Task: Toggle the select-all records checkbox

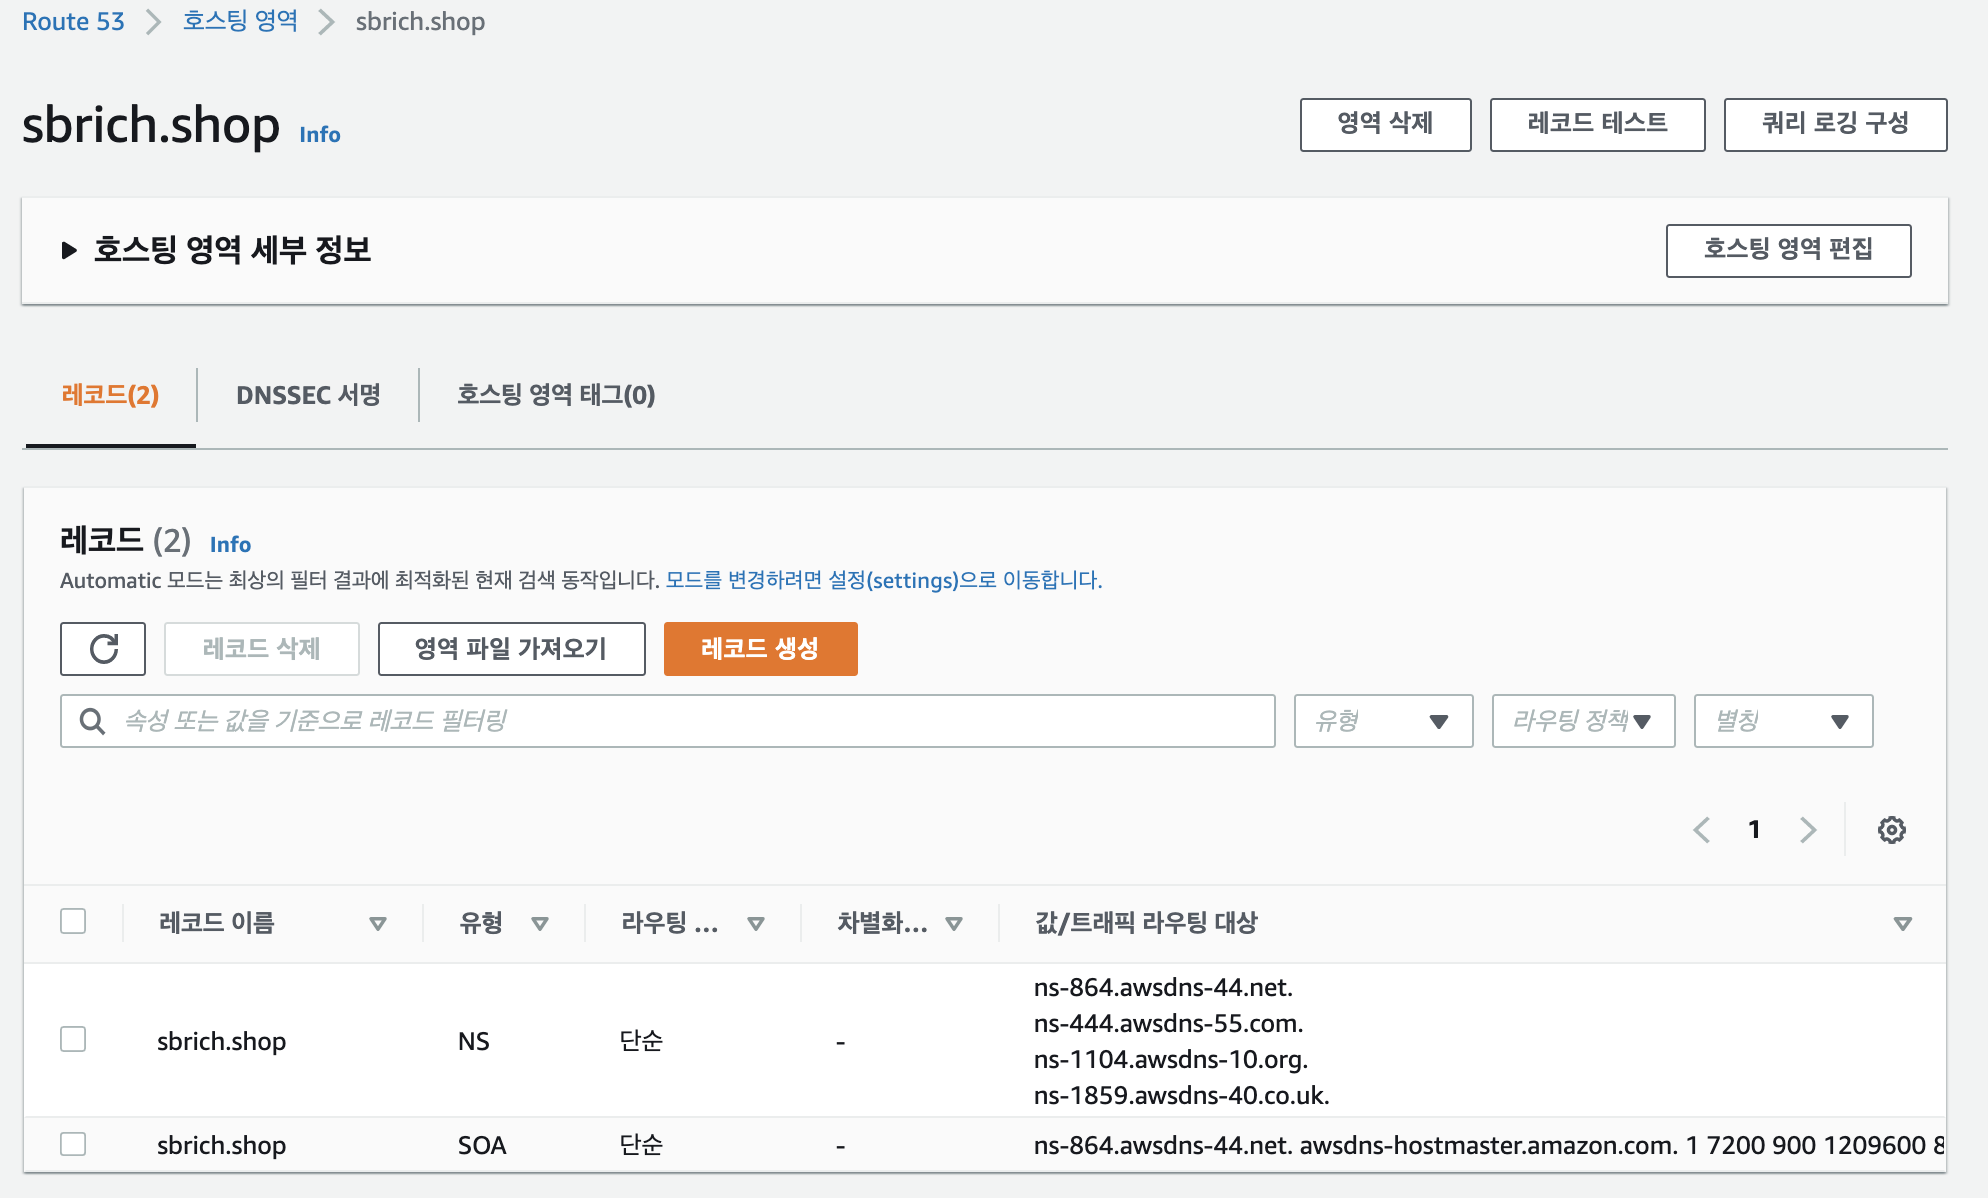Action: [x=73, y=921]
